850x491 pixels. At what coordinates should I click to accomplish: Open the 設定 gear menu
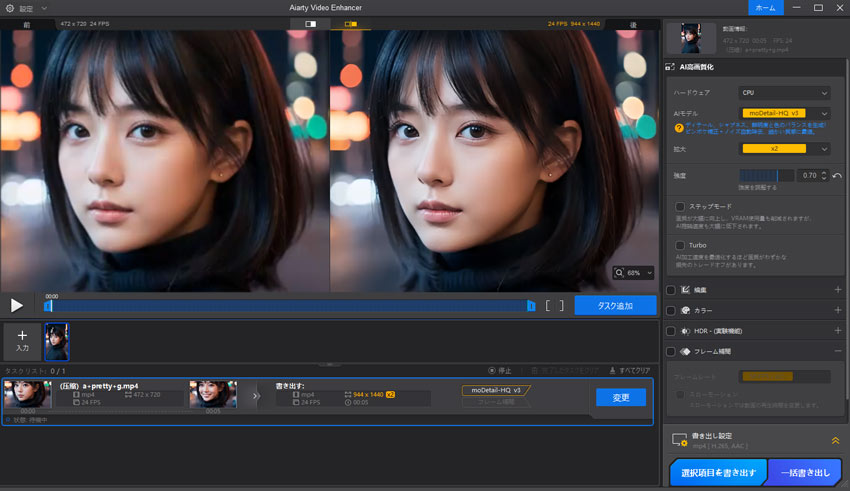pyautogui.click(x=10, y=8)
